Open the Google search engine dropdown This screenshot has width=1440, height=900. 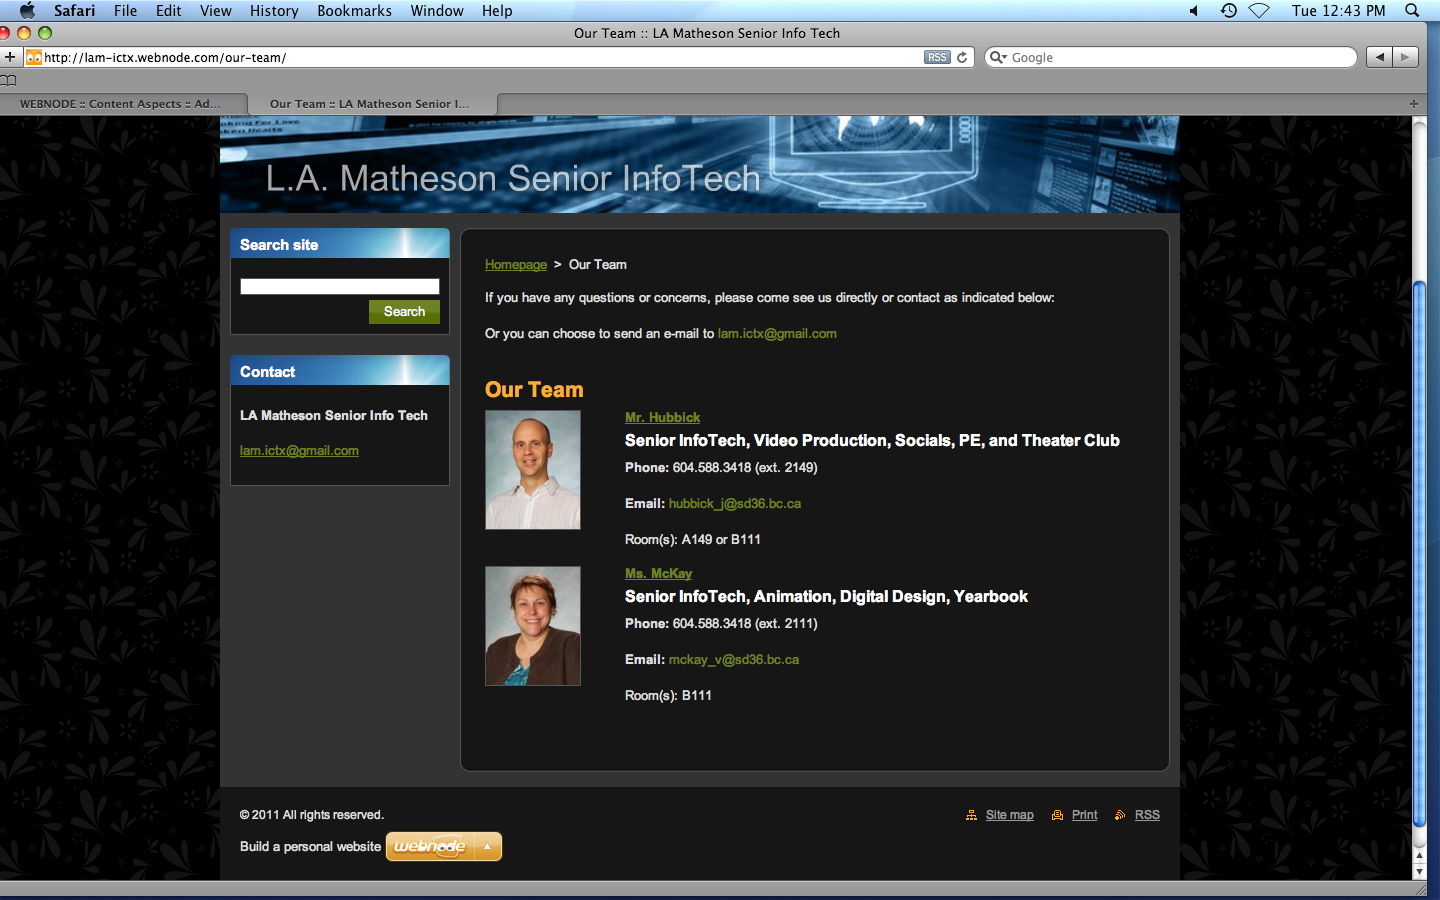point(998,57)
